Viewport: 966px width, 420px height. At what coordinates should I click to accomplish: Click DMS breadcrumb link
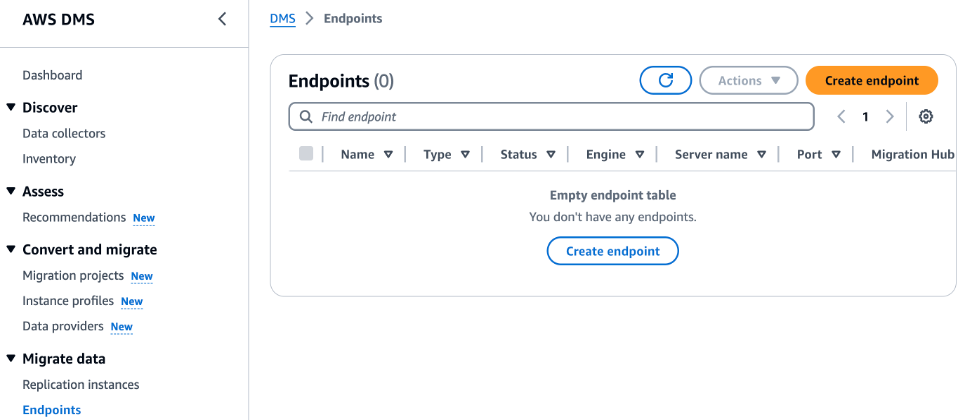click(281, 19)
